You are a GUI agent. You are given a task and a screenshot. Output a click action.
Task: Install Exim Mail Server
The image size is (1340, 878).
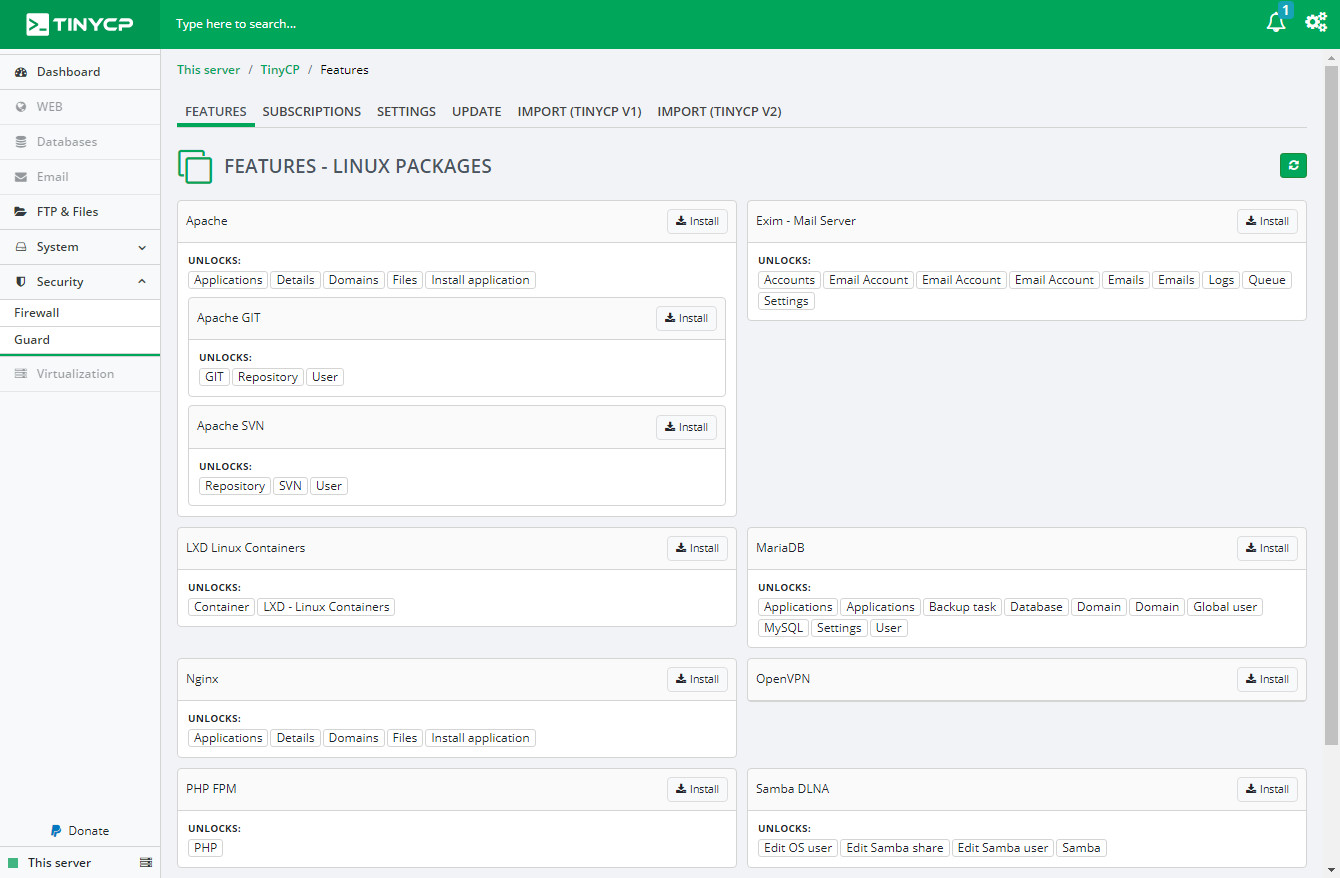1267,221
